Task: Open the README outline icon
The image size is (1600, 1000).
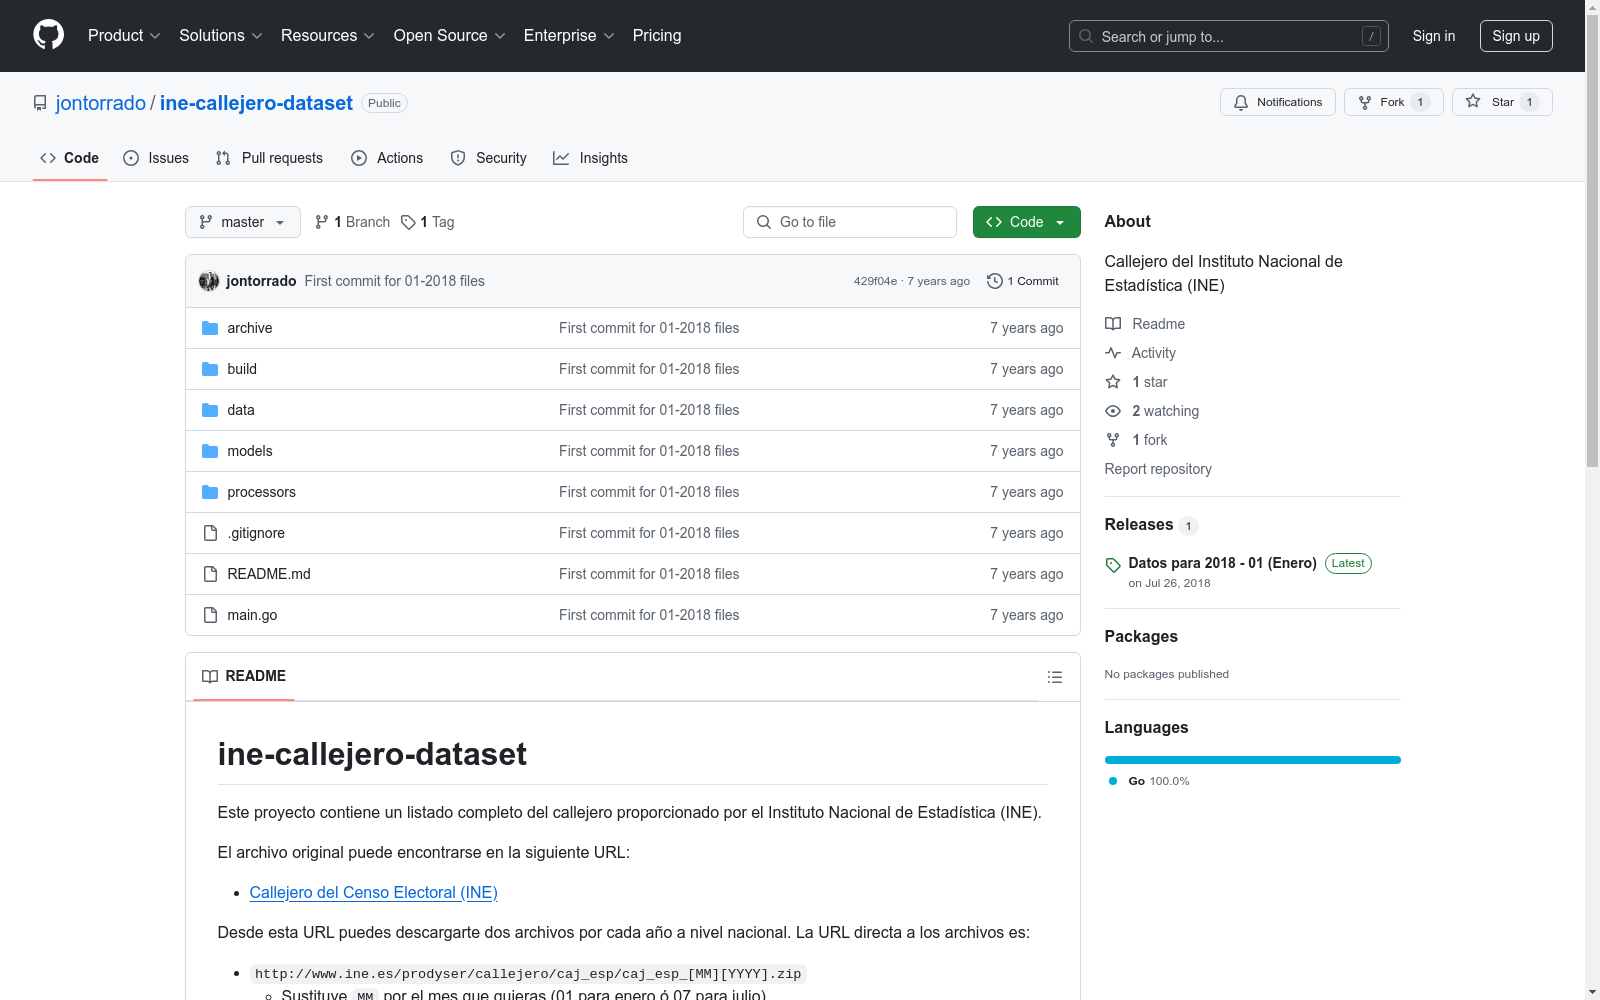Action: tap(1054, 677)
